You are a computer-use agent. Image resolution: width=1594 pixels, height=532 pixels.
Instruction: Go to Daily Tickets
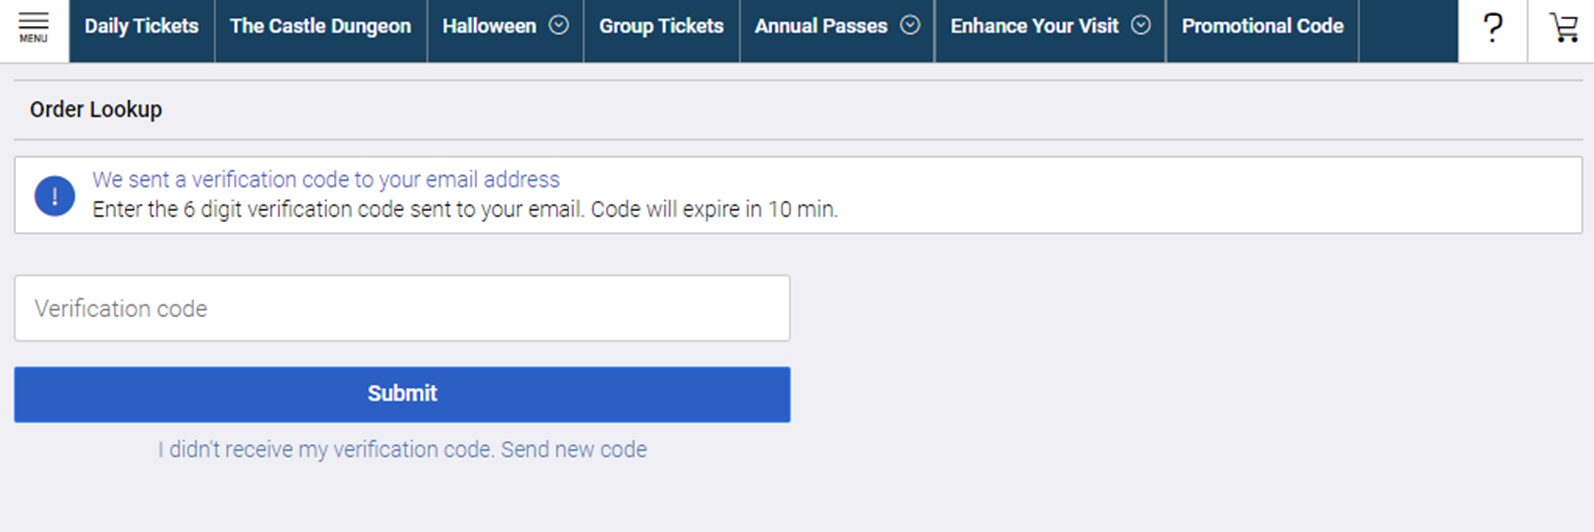(x=142, y=27)
